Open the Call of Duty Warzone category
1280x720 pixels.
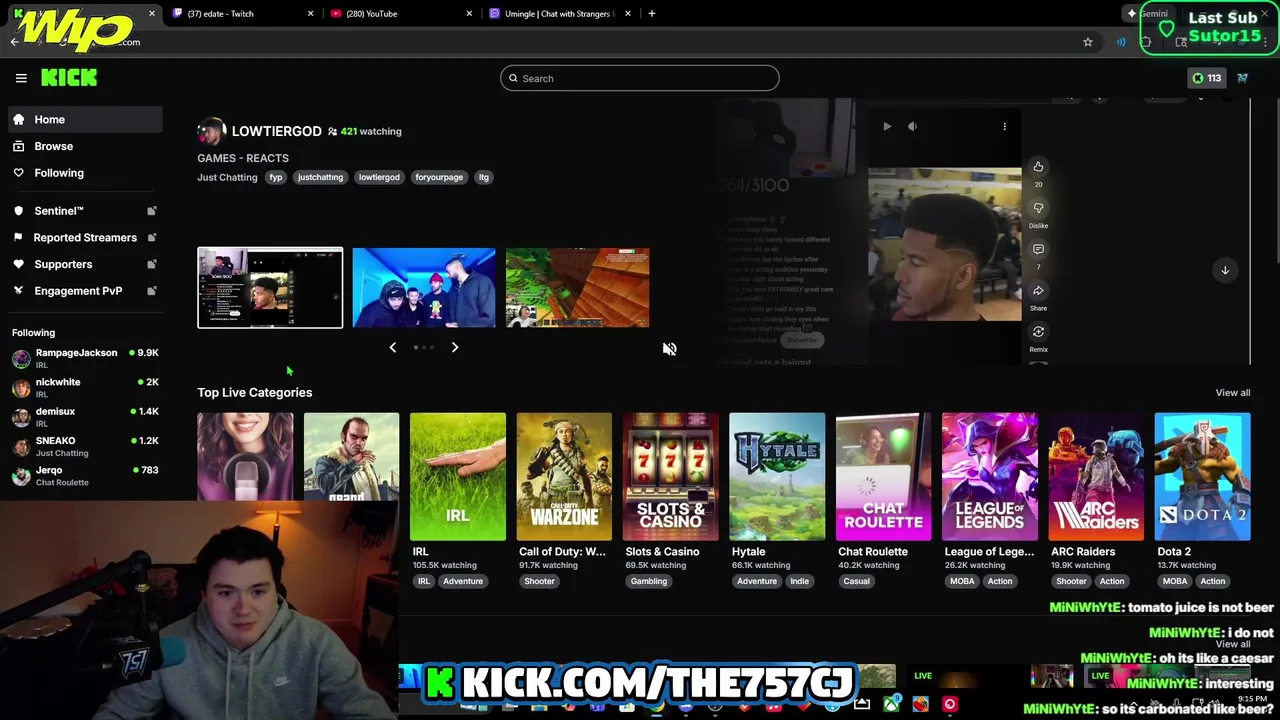point(564,477)
